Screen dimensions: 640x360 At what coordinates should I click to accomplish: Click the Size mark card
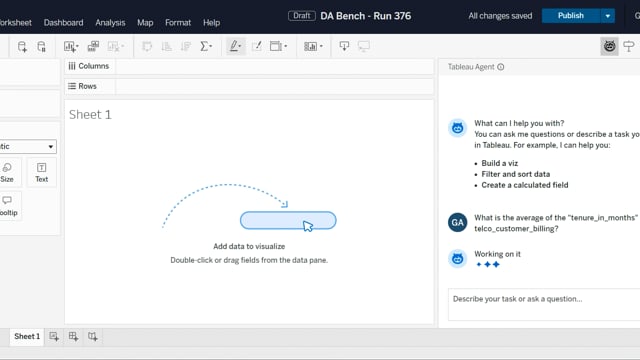[x=7, y=172]
